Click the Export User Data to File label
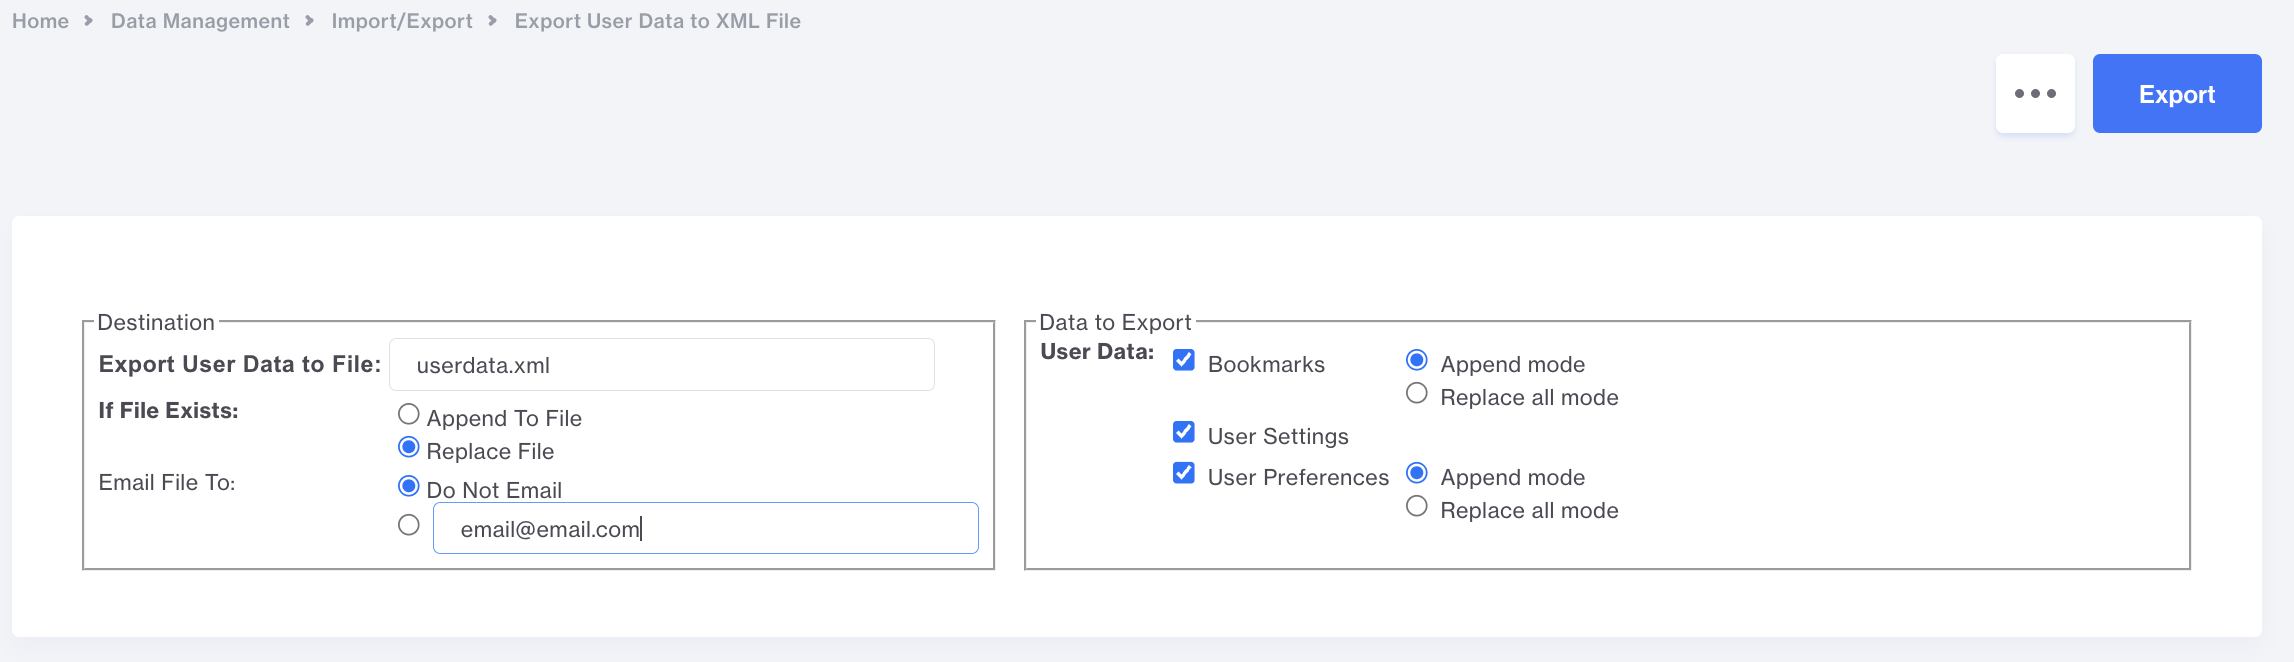 [x=240, y=364]
